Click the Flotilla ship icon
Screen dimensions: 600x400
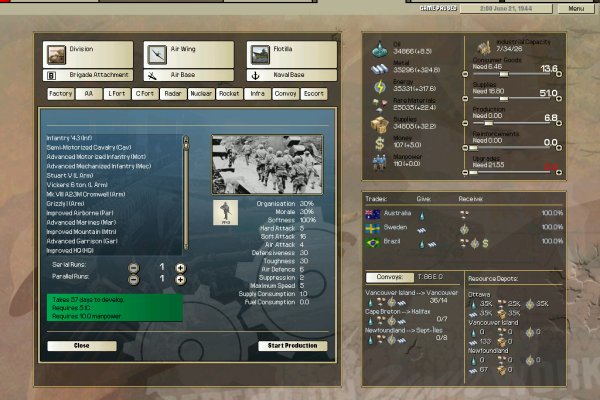pos(260,55)
